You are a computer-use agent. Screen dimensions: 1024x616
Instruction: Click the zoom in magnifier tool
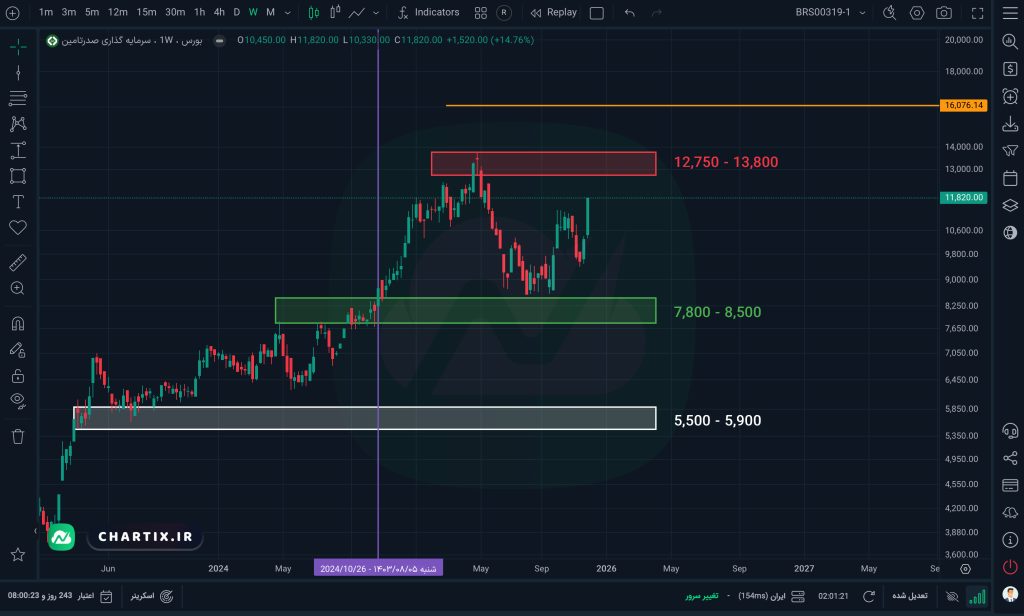tap(17, 288)
